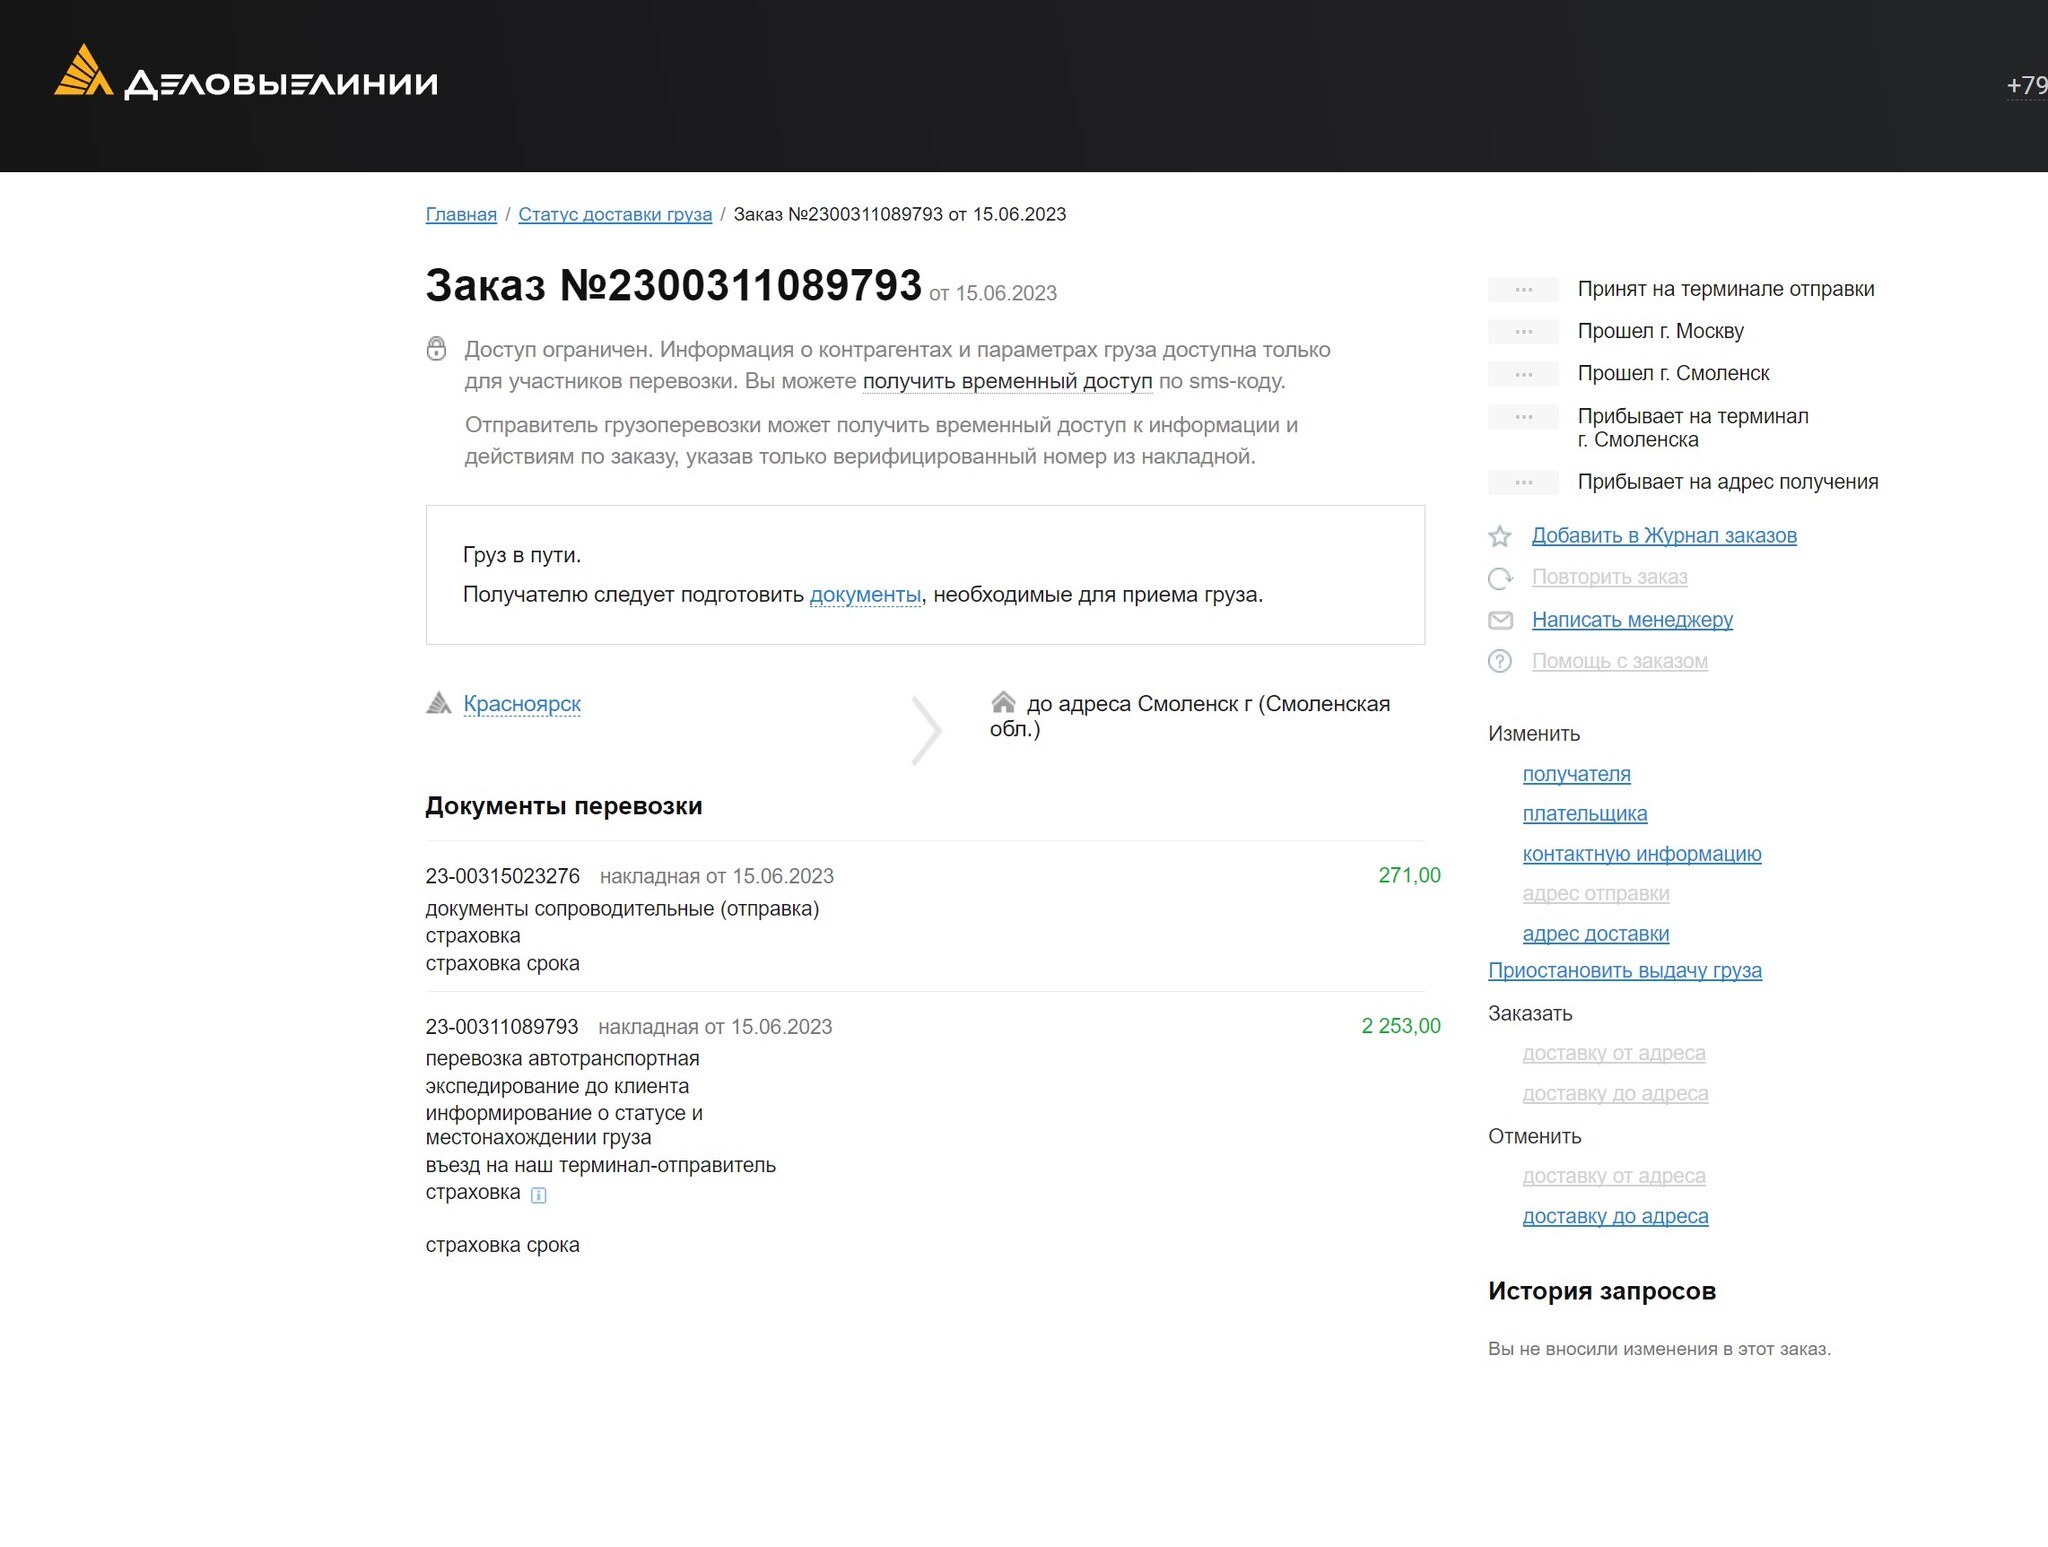Click контактную информацию link
This screenshot has width=2048, height=1547.
tap(1641, 854)
